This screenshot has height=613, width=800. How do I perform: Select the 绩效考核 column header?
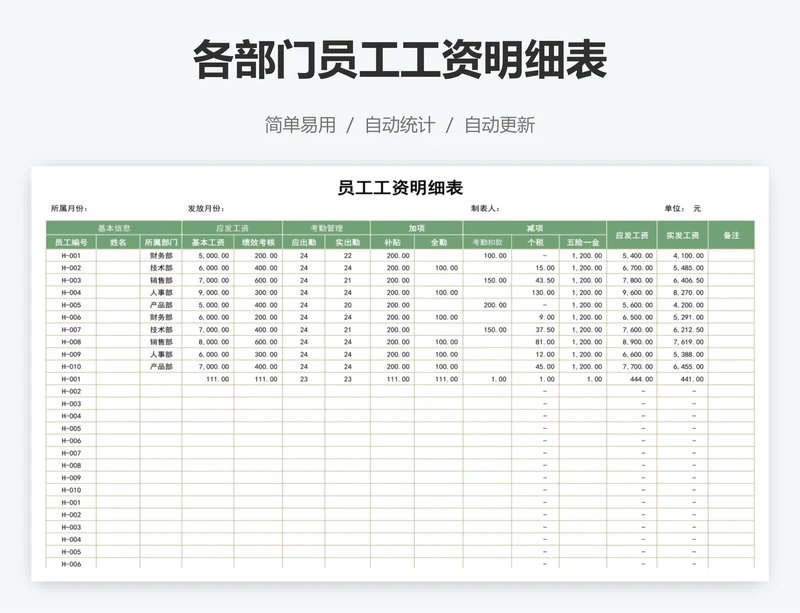(258, 242)
